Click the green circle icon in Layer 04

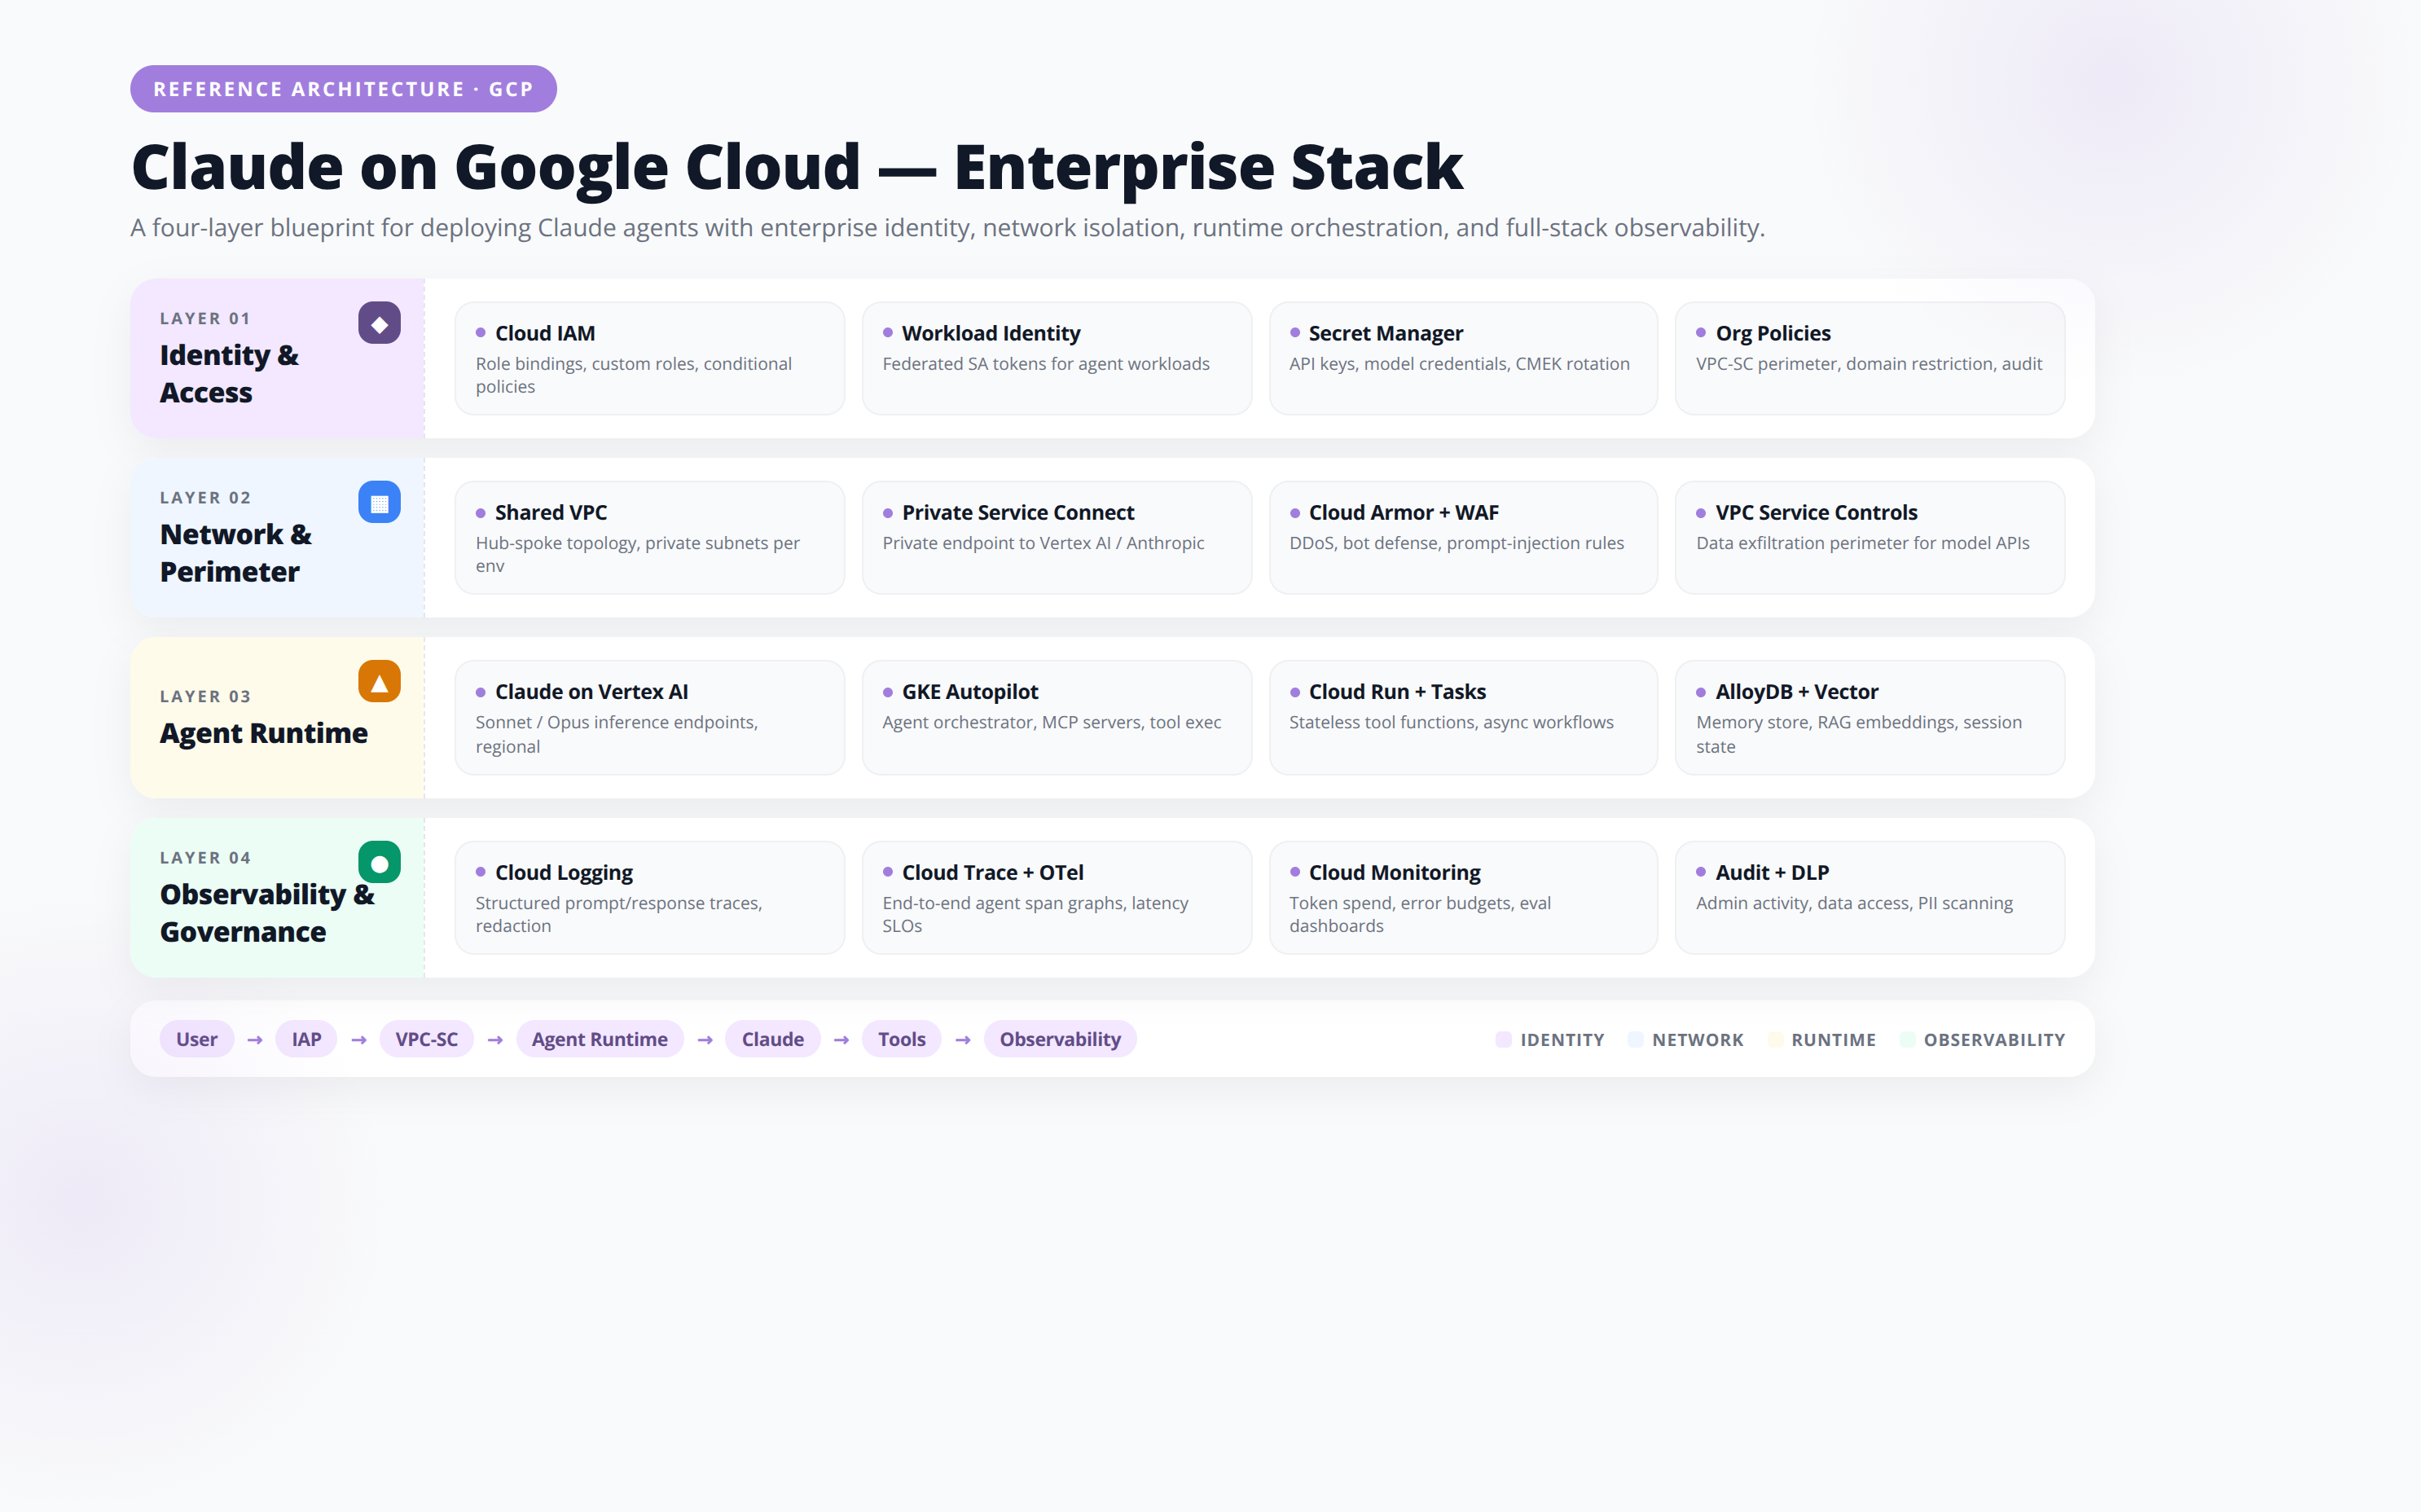pyautogui.click(x=379, y=862)
